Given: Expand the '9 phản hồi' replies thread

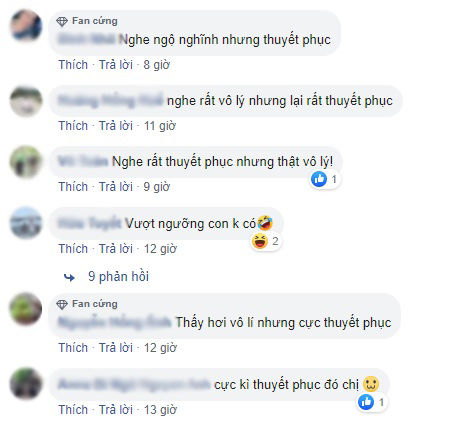Looking at the screenshot, I should click(118, 277).
